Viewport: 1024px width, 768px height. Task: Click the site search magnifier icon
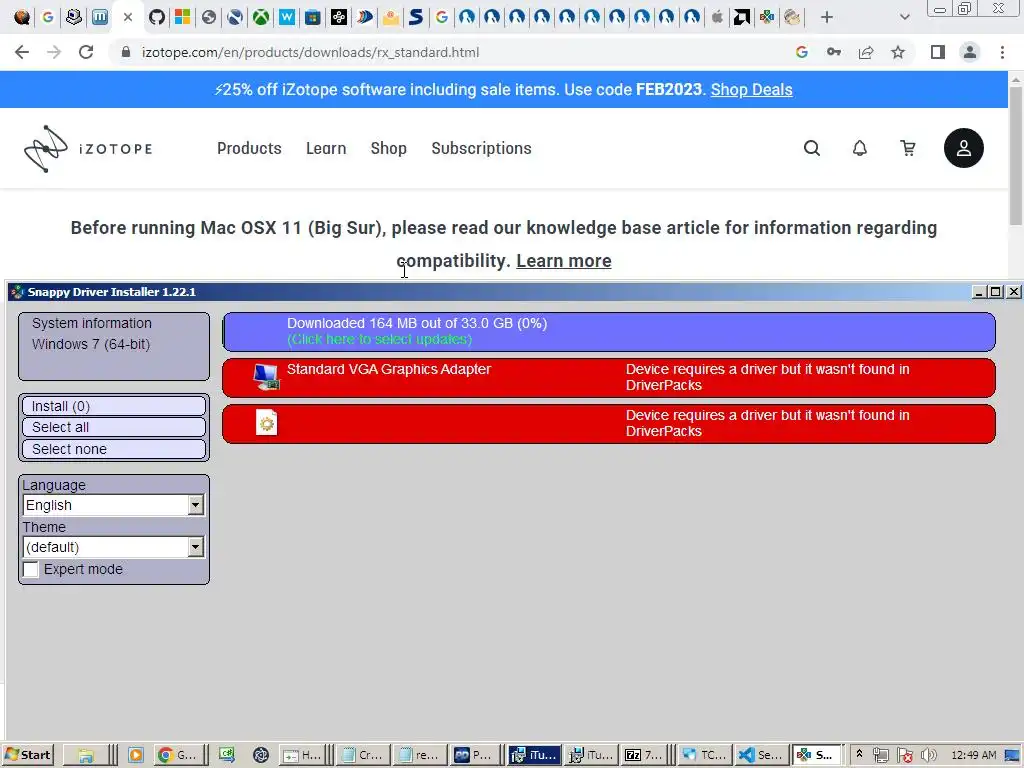coord(812,148)
